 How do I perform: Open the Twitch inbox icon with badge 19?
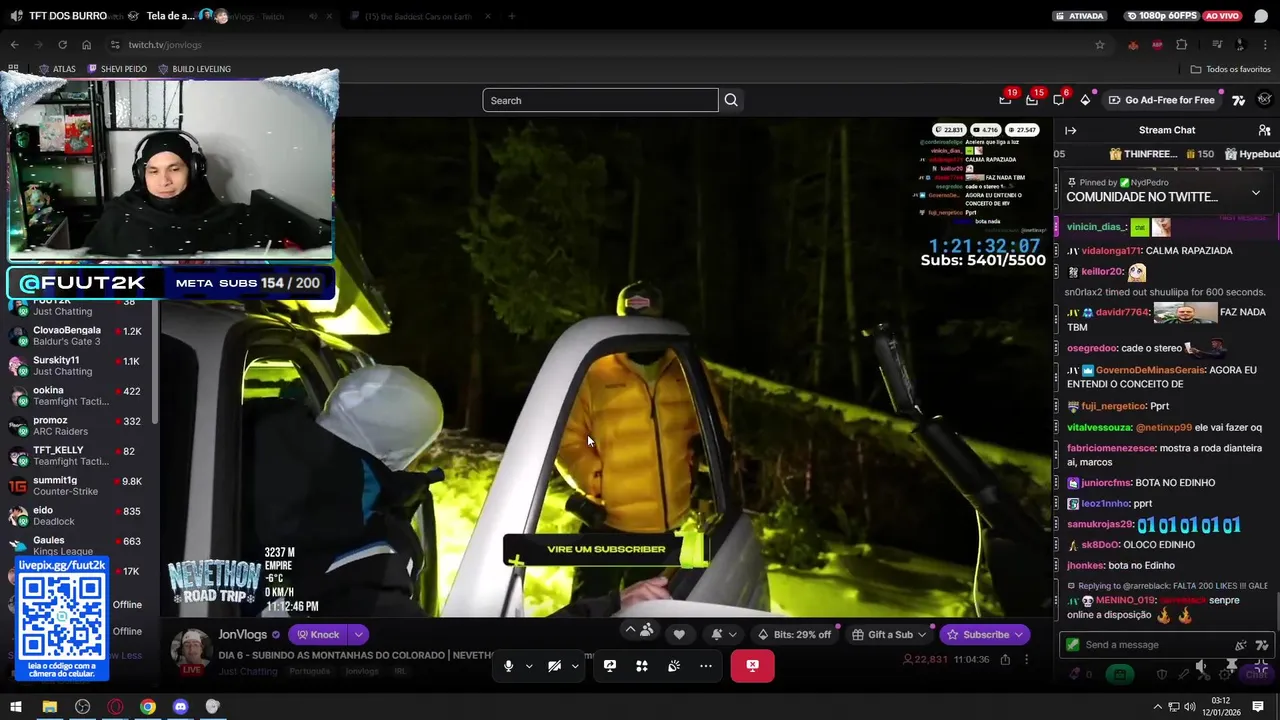[x=1005, y=100]
